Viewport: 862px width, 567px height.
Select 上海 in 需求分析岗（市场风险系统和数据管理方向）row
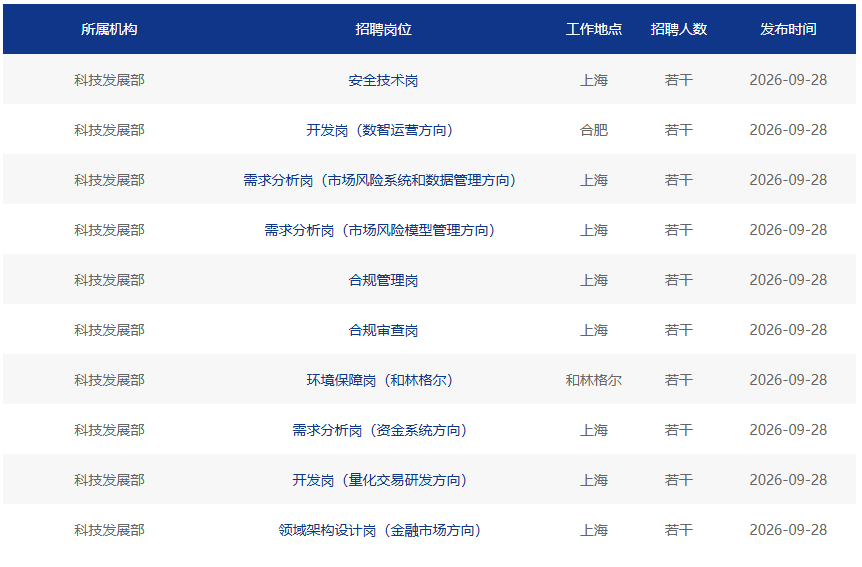pos(594,180)
